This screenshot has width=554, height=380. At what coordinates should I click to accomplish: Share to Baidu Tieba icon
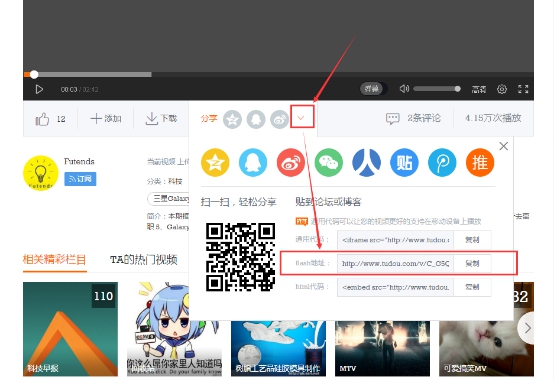point(404,163)
